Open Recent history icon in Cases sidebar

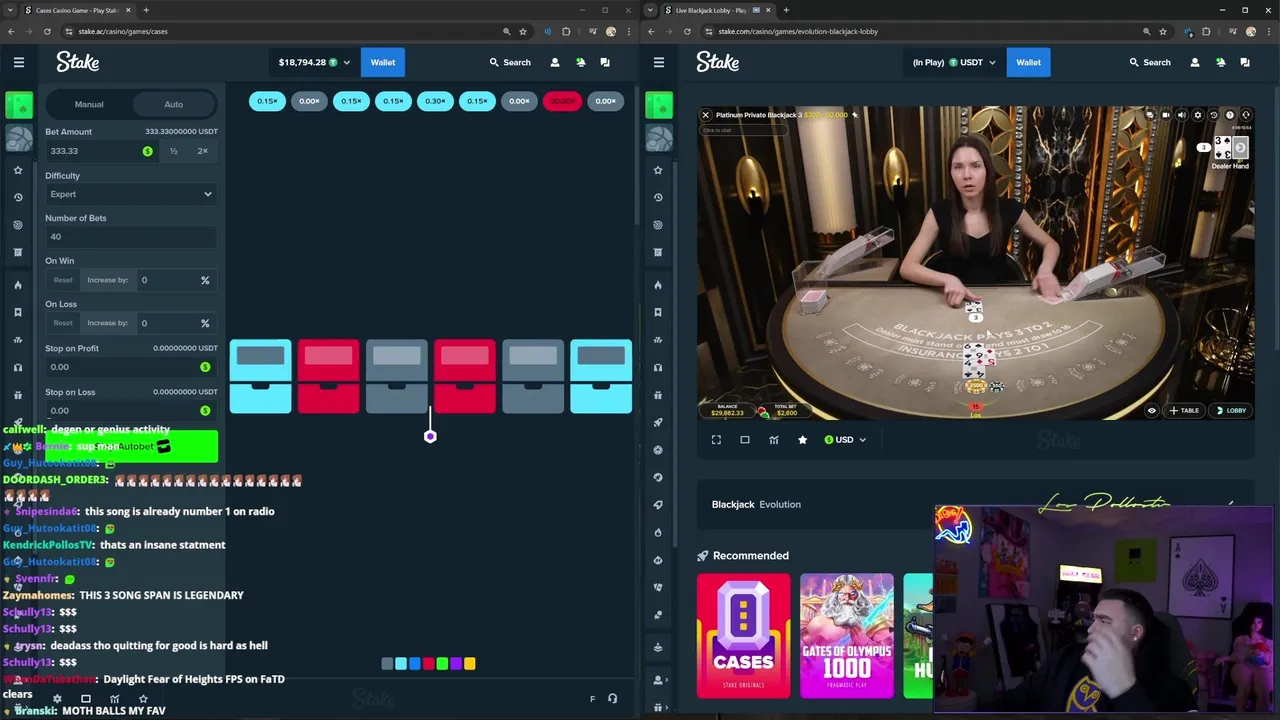tap(18, 197)
